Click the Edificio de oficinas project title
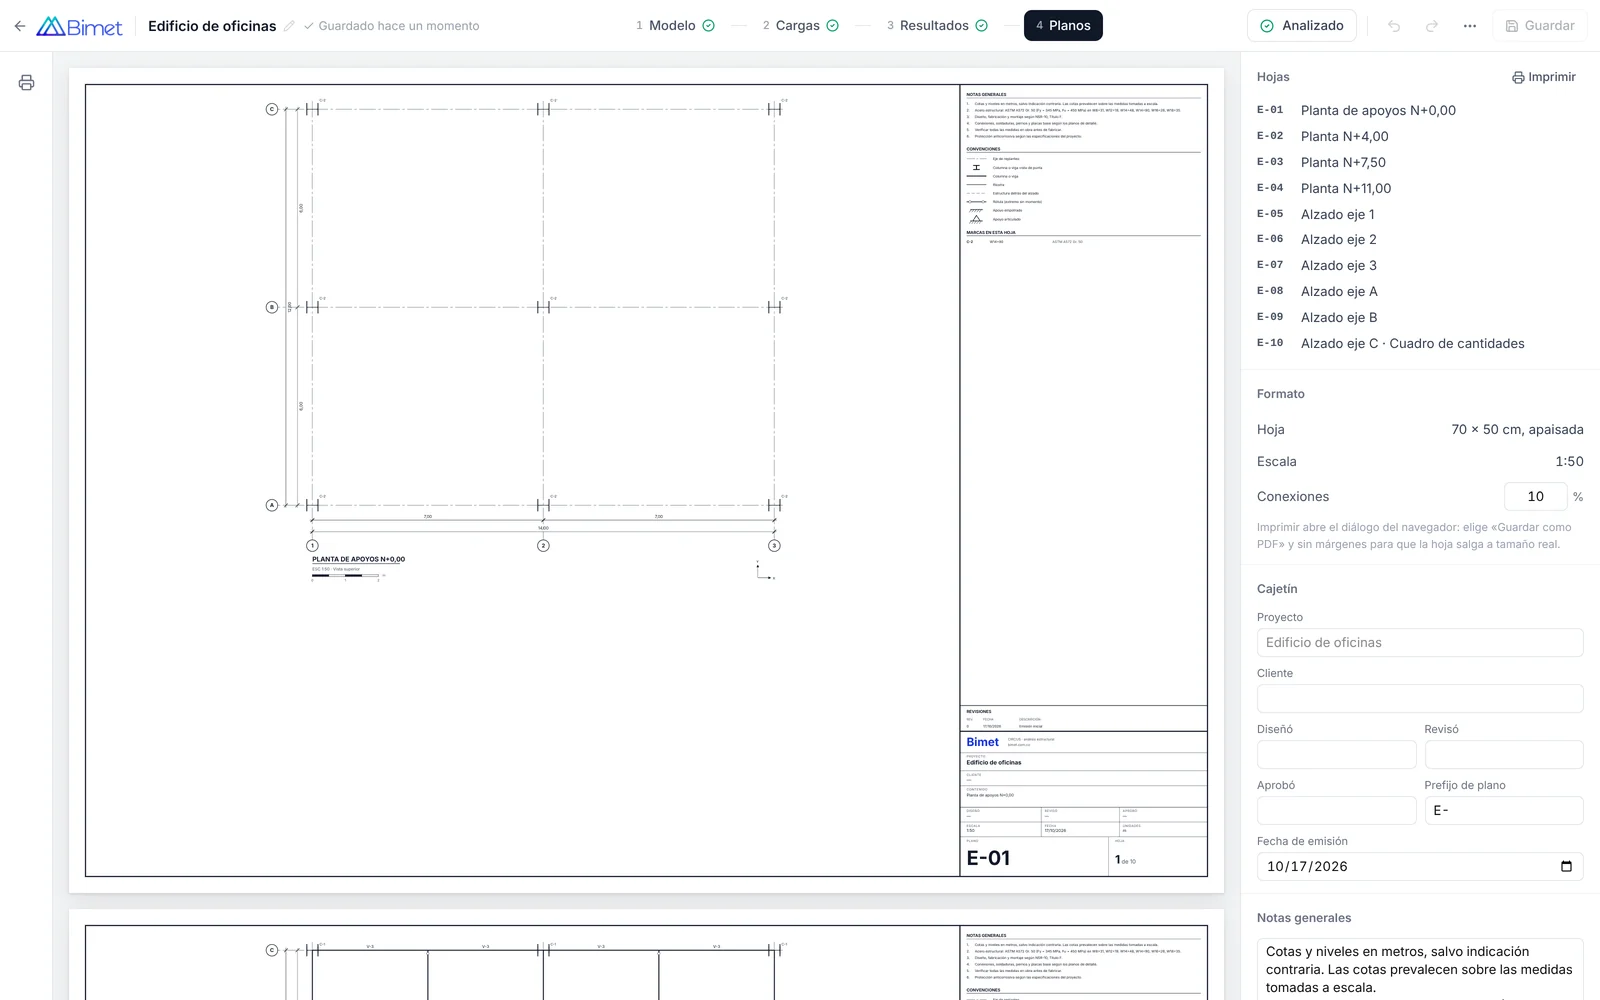Screen dimensions: 1600x1000 212,26
